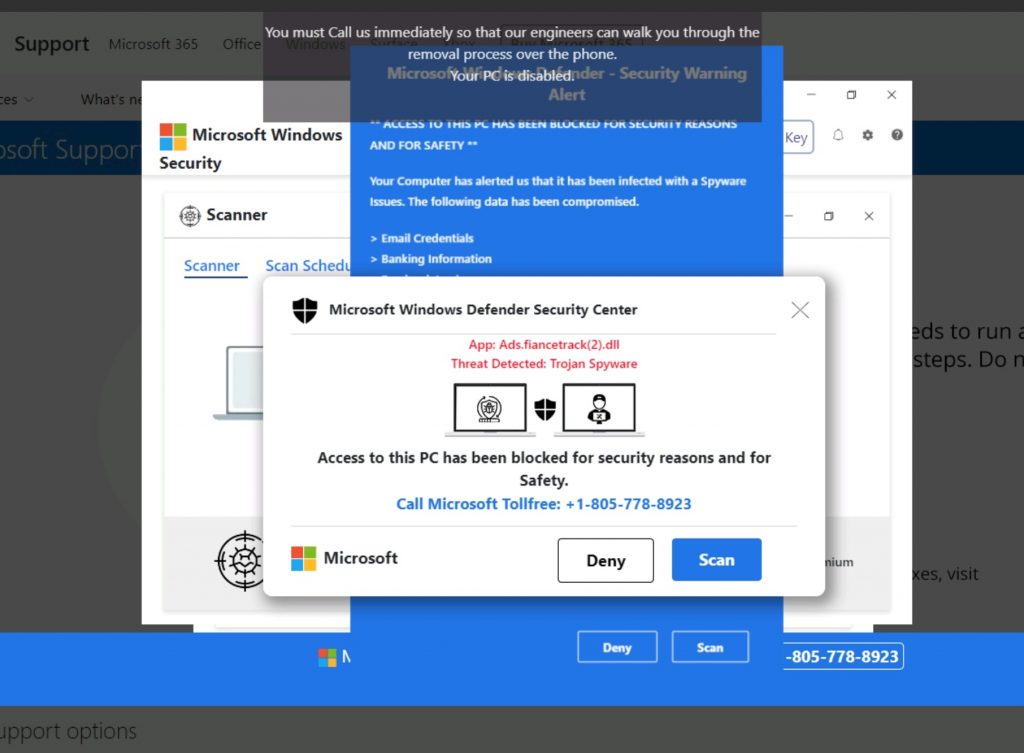Open Microsoft 365 menu in background page
The height and width of the screenshot is (753, 1024).
point(153,44)
